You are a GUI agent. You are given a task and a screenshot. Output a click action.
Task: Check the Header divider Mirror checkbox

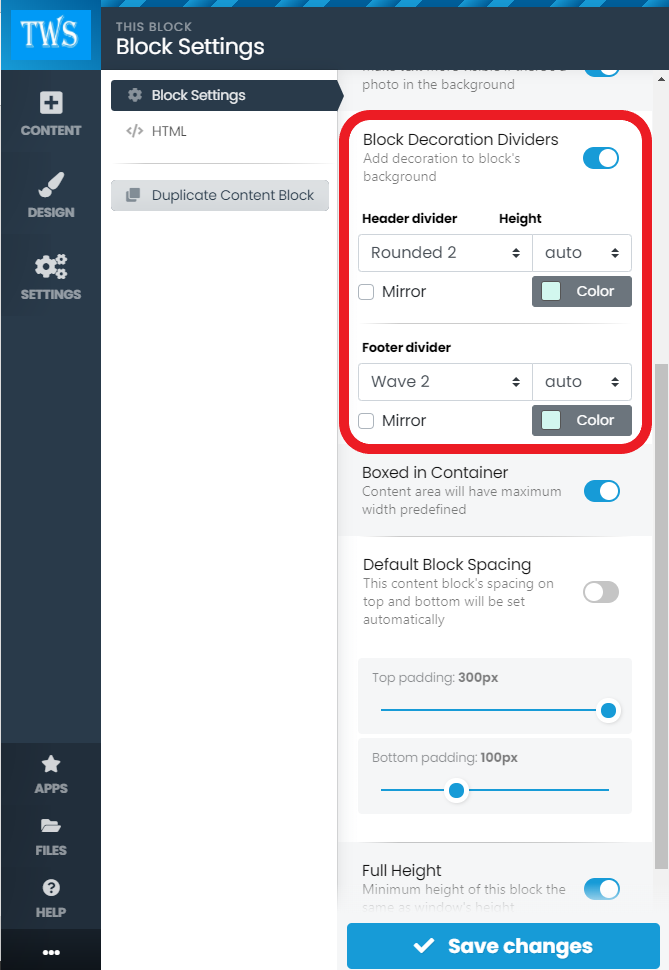(x=367, y=292)
